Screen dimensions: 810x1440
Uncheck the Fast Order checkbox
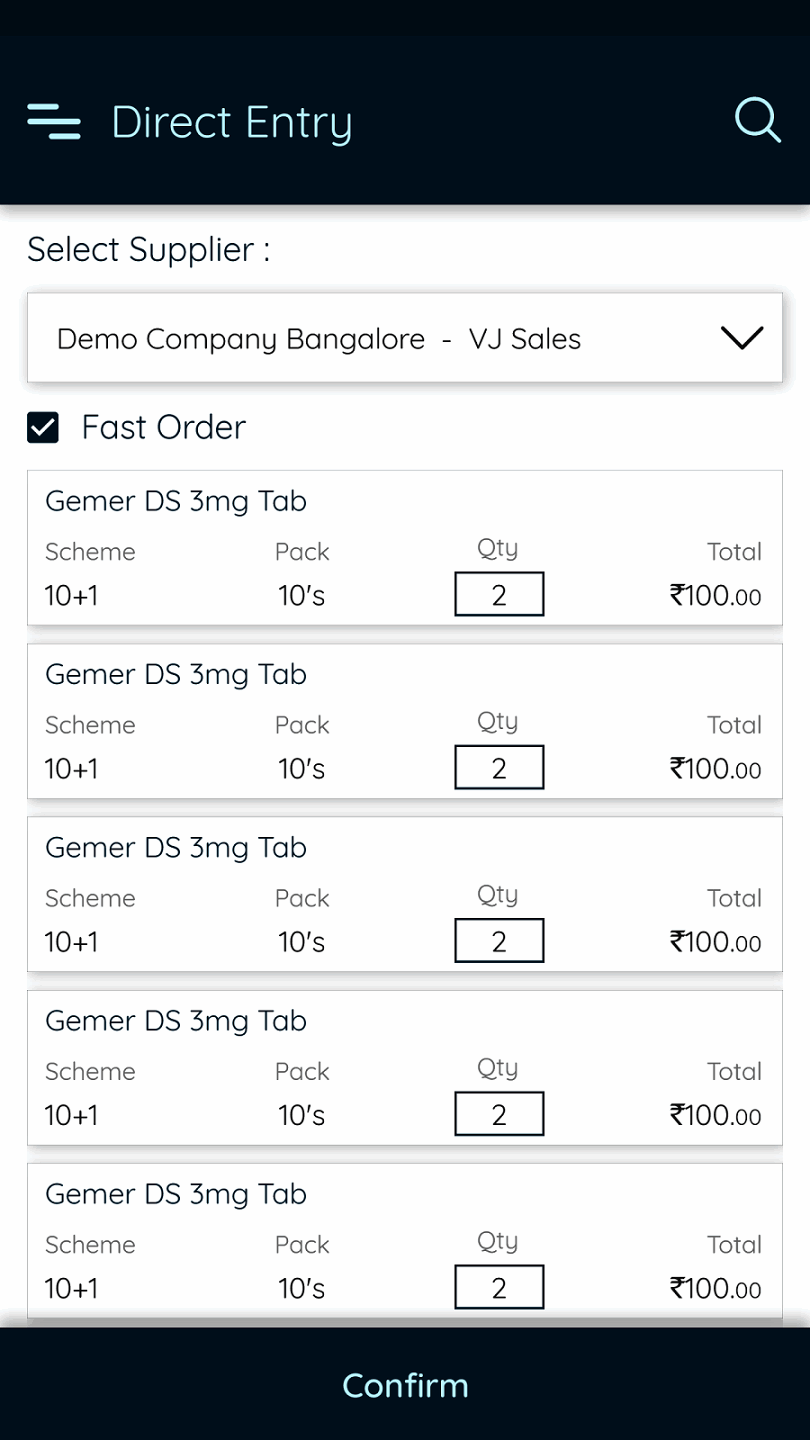click(43, 428)
